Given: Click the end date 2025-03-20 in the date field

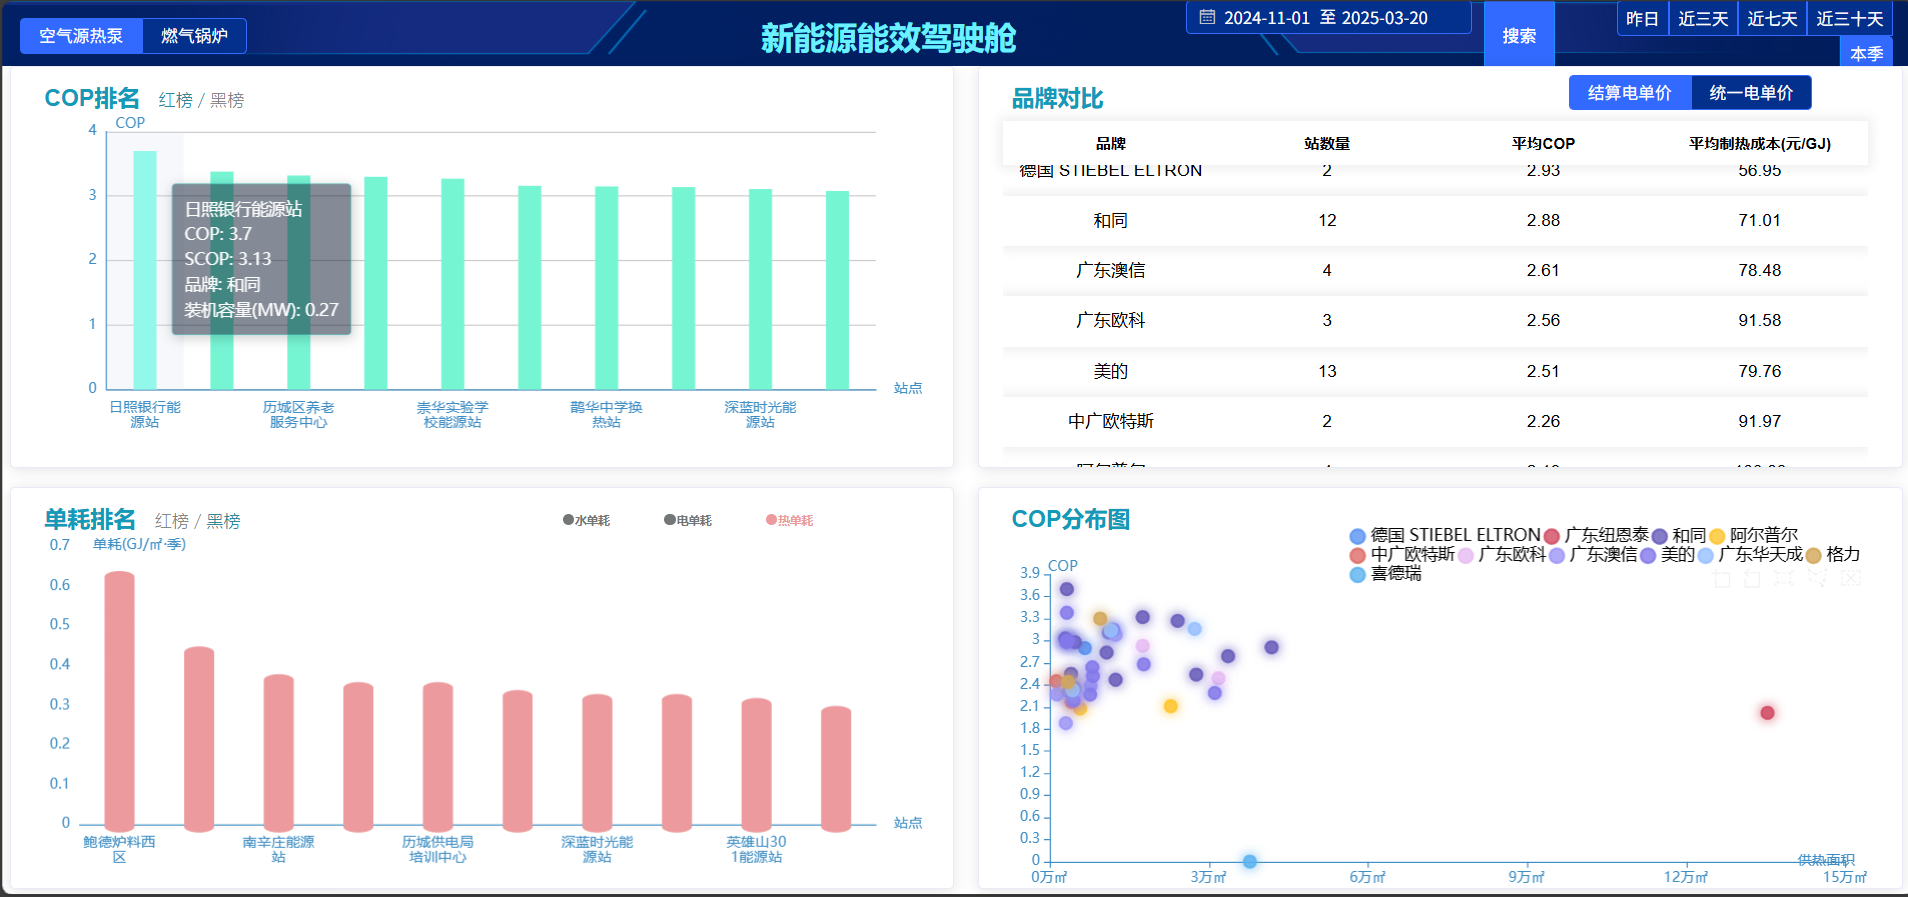Looking at the screenshot, I should click(x=1385, y=18).
